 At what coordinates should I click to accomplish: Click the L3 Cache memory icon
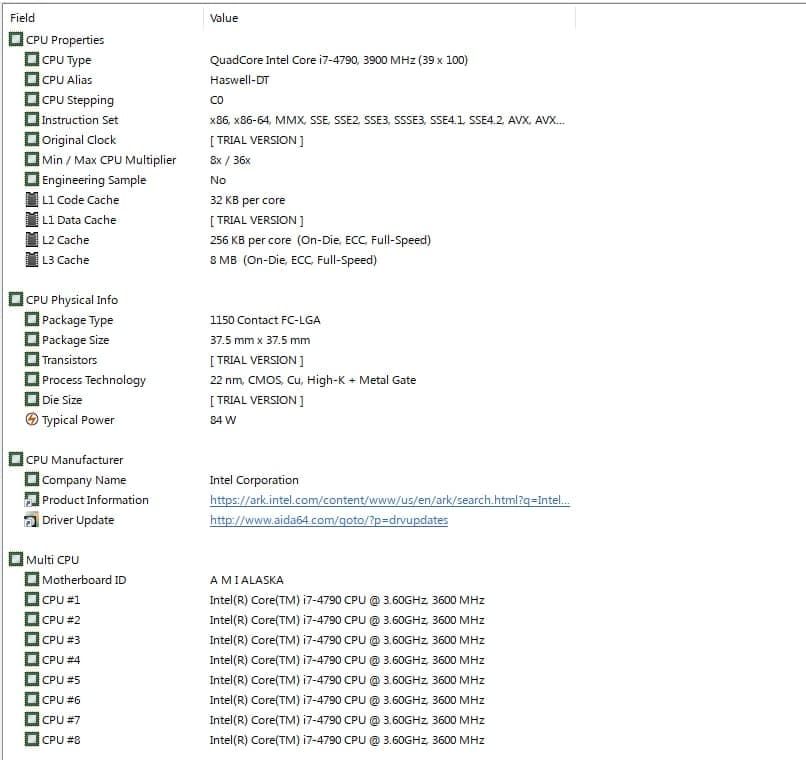point(32,259)
